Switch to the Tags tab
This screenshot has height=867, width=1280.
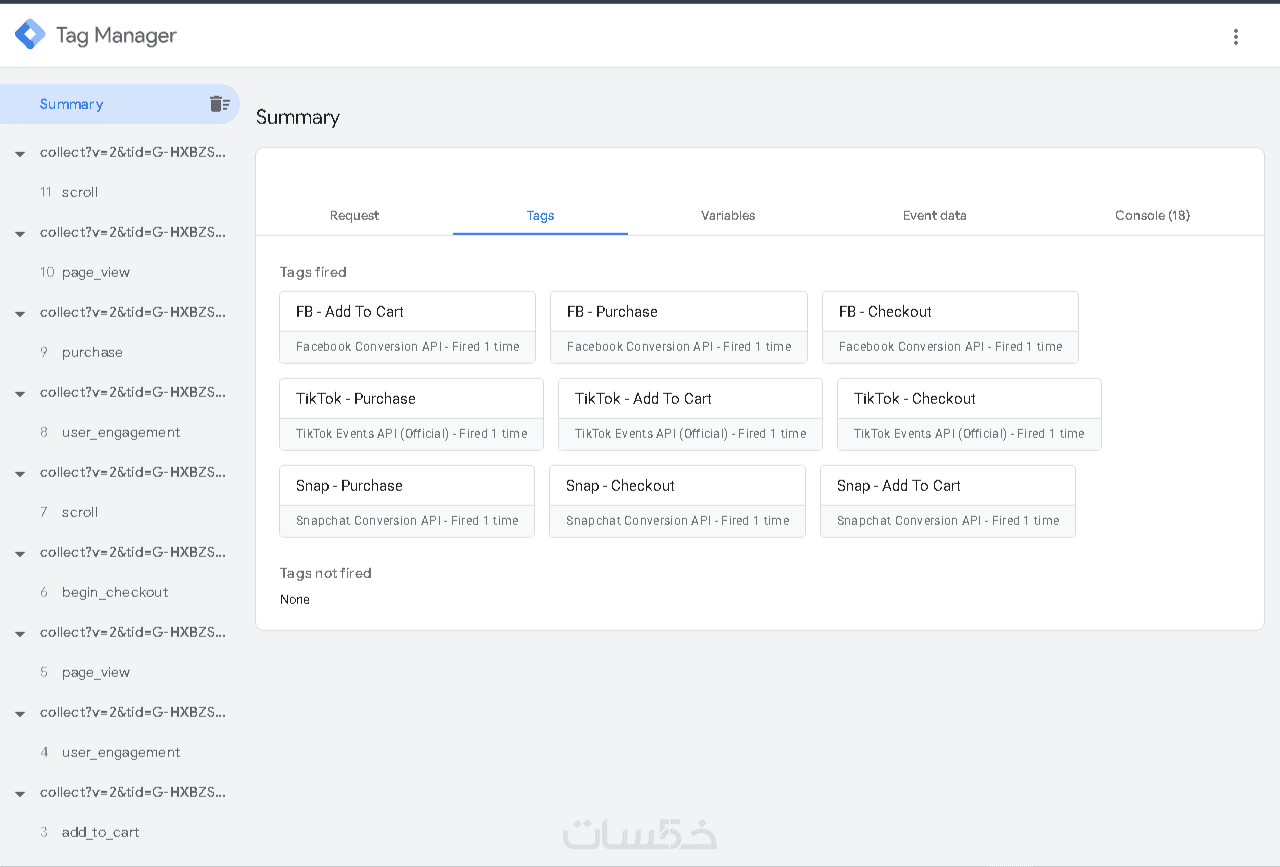click(x=540, y=215)
